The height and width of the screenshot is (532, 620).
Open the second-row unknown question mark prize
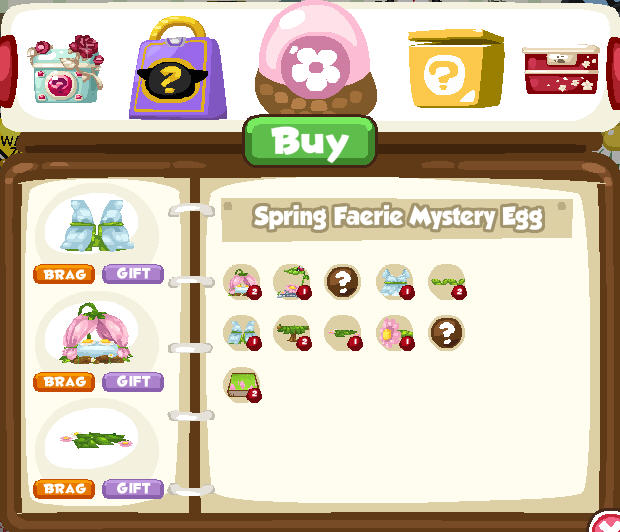coord(447,332)
